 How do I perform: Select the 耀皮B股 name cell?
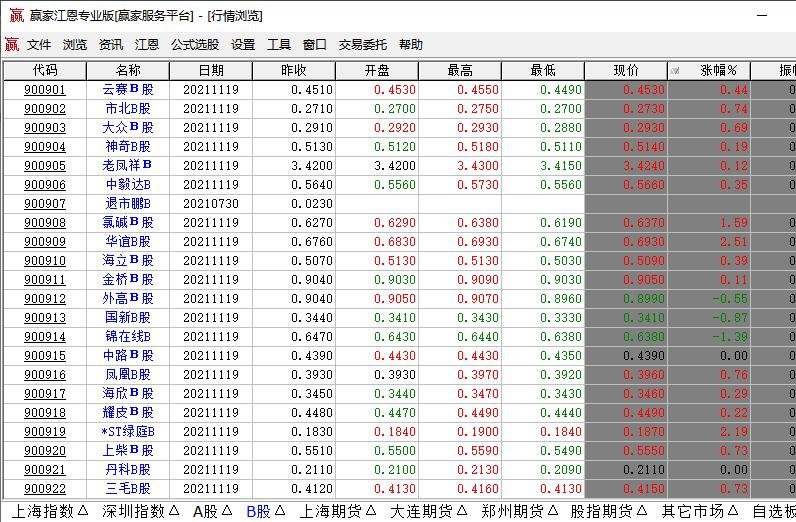coord(128,412)
